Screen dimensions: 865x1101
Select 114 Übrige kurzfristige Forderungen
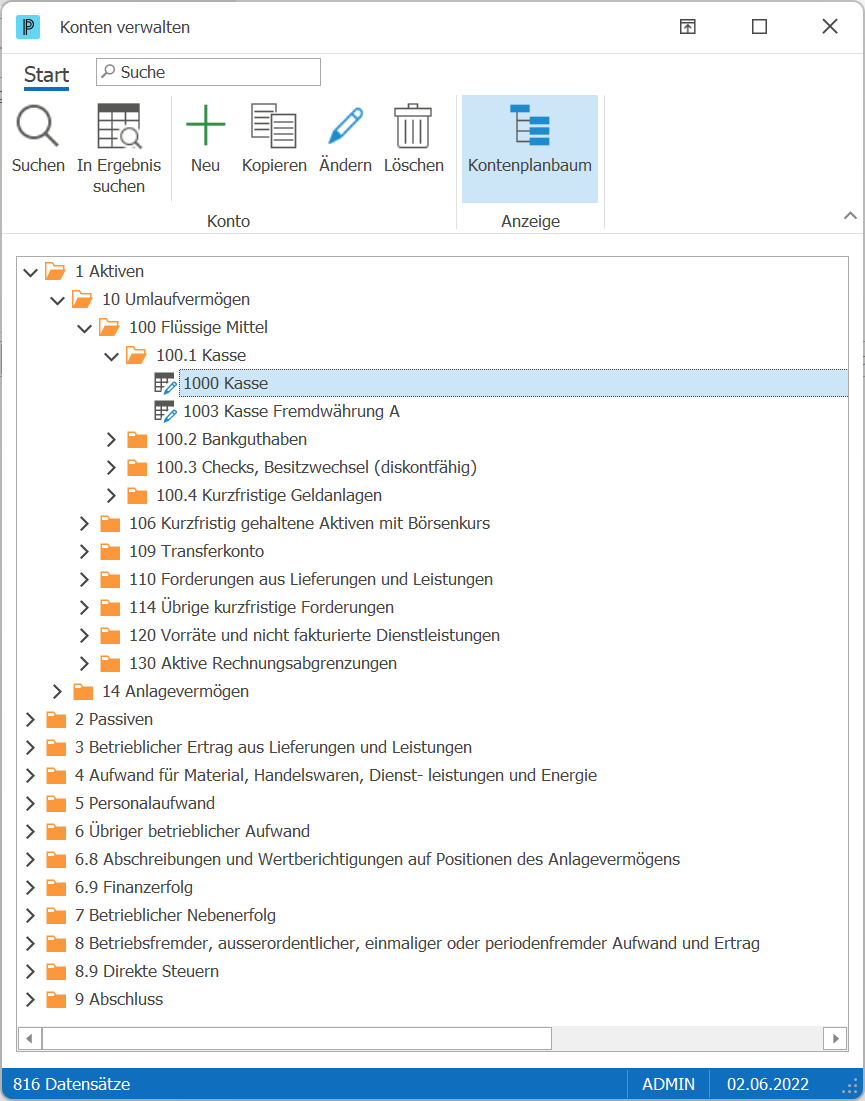(261, 607)
